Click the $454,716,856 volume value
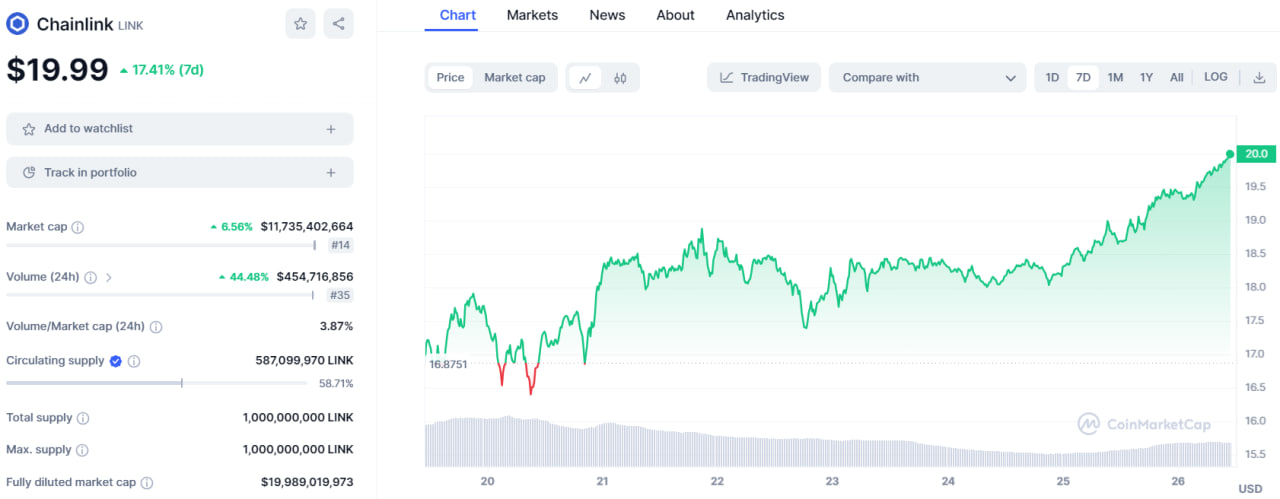Image resolution: width=1280 pixels, height=499 pixels. (x=315, y=277)
